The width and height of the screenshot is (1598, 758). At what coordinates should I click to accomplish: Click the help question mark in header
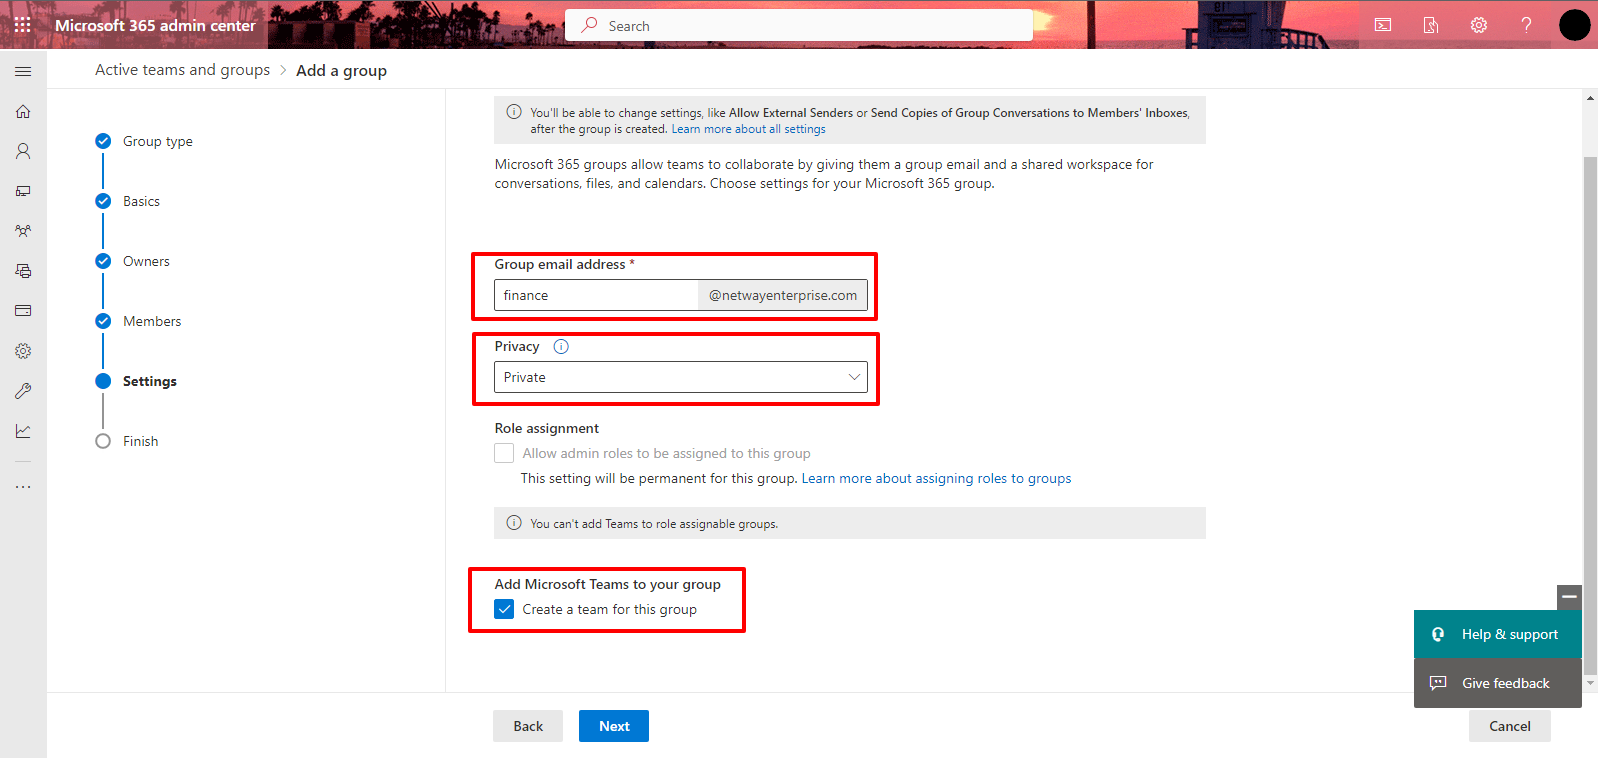pyautogui.click(x=1526, y=25)
